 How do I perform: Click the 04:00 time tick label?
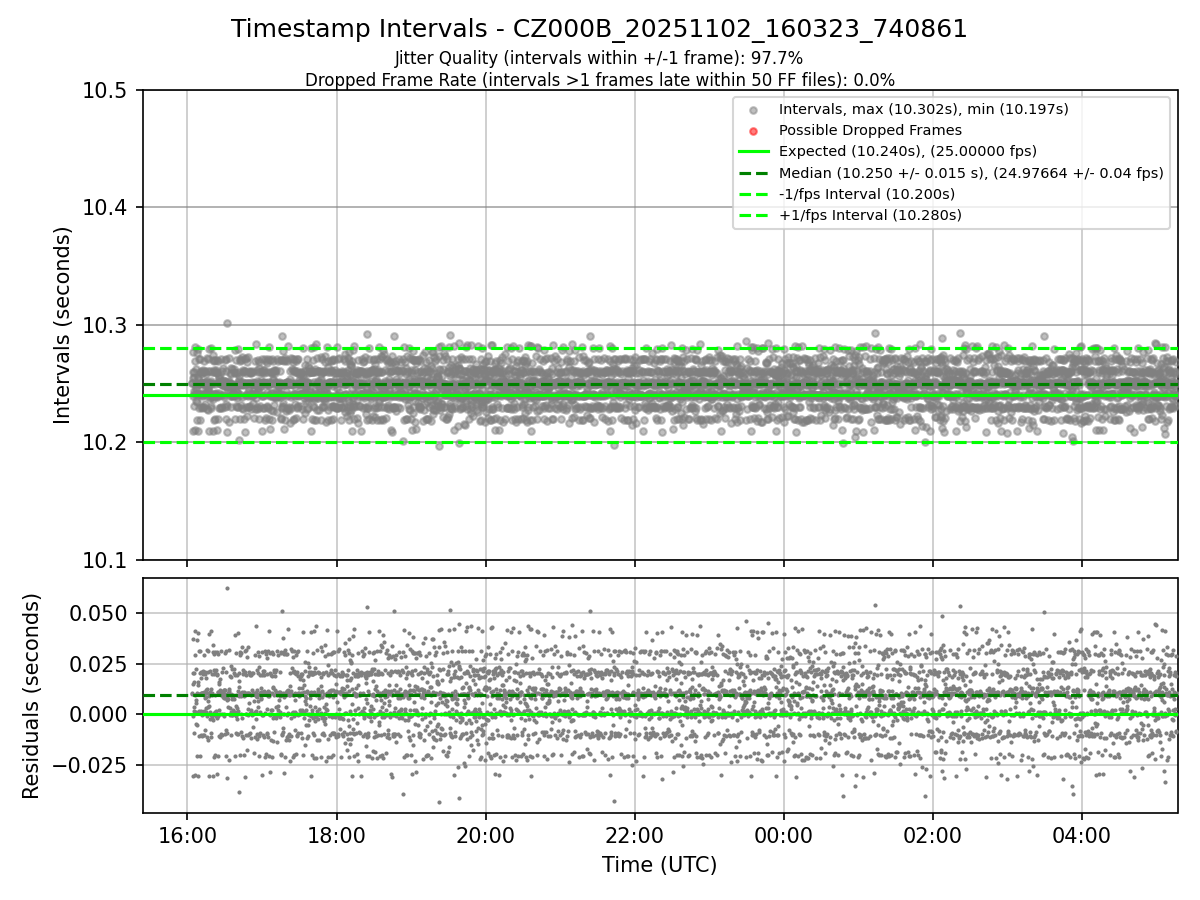pos(1081,833)
